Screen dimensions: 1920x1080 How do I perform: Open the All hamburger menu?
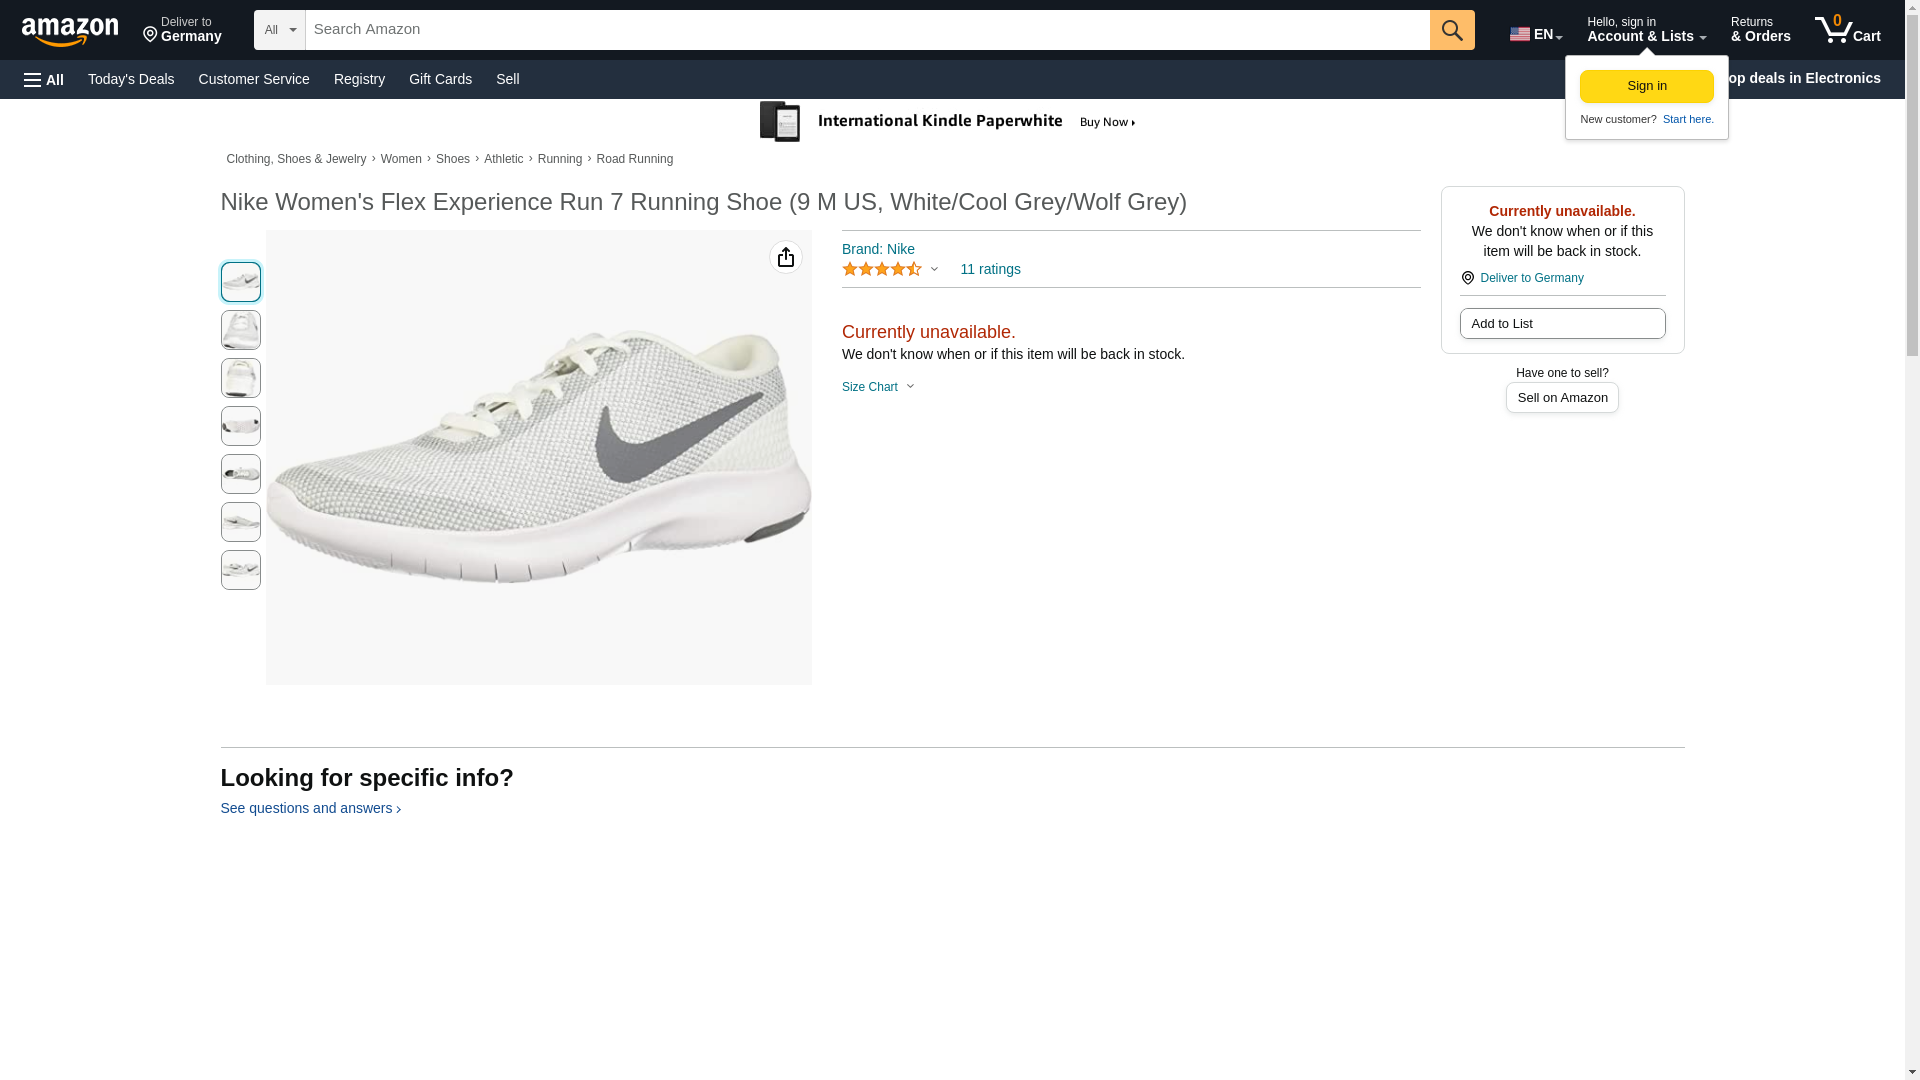click(x=44, y=80)
